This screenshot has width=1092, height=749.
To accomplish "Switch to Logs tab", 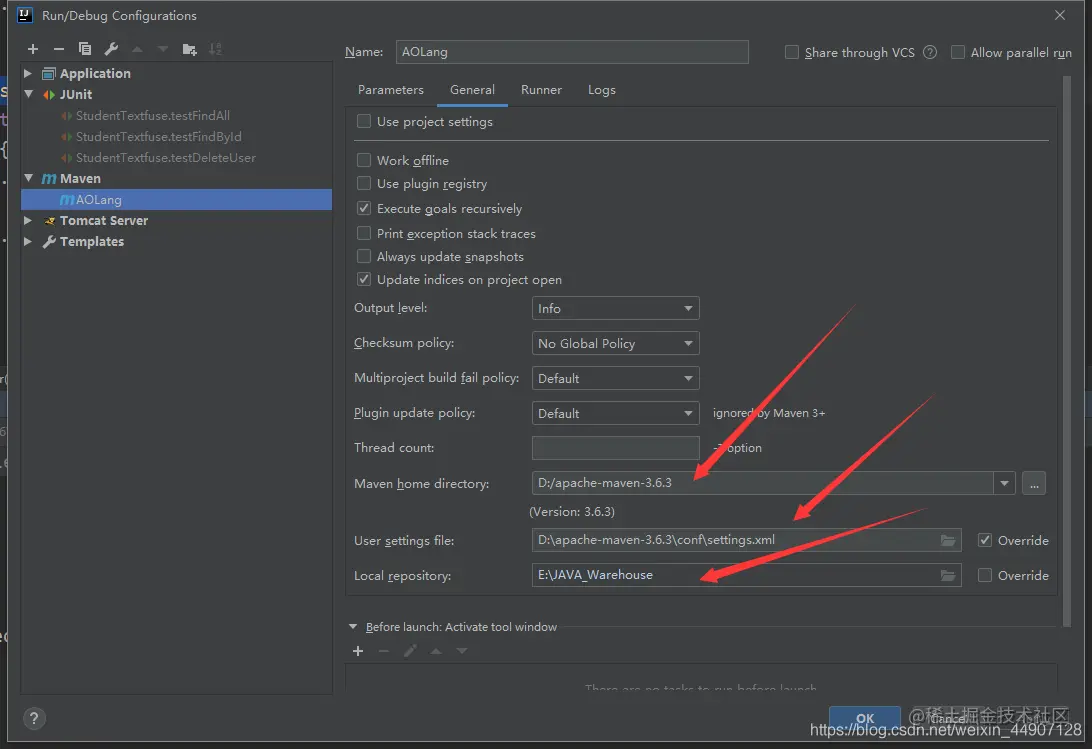I will (602, 90).
